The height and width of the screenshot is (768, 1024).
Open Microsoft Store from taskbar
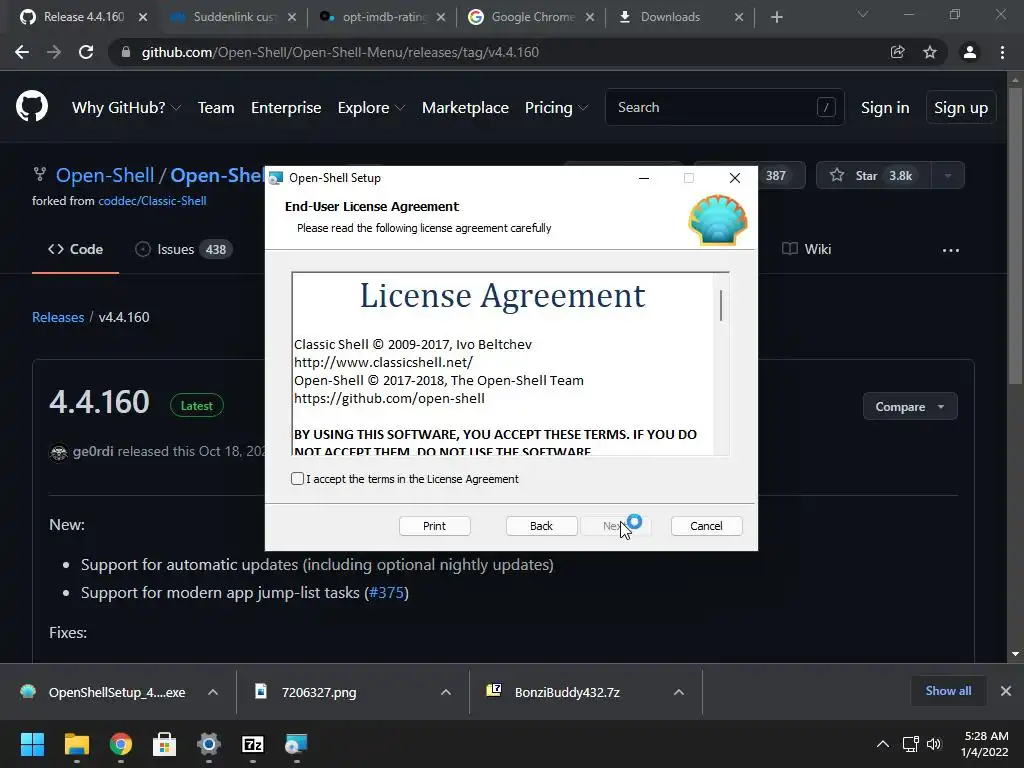[x=165, y=744]
